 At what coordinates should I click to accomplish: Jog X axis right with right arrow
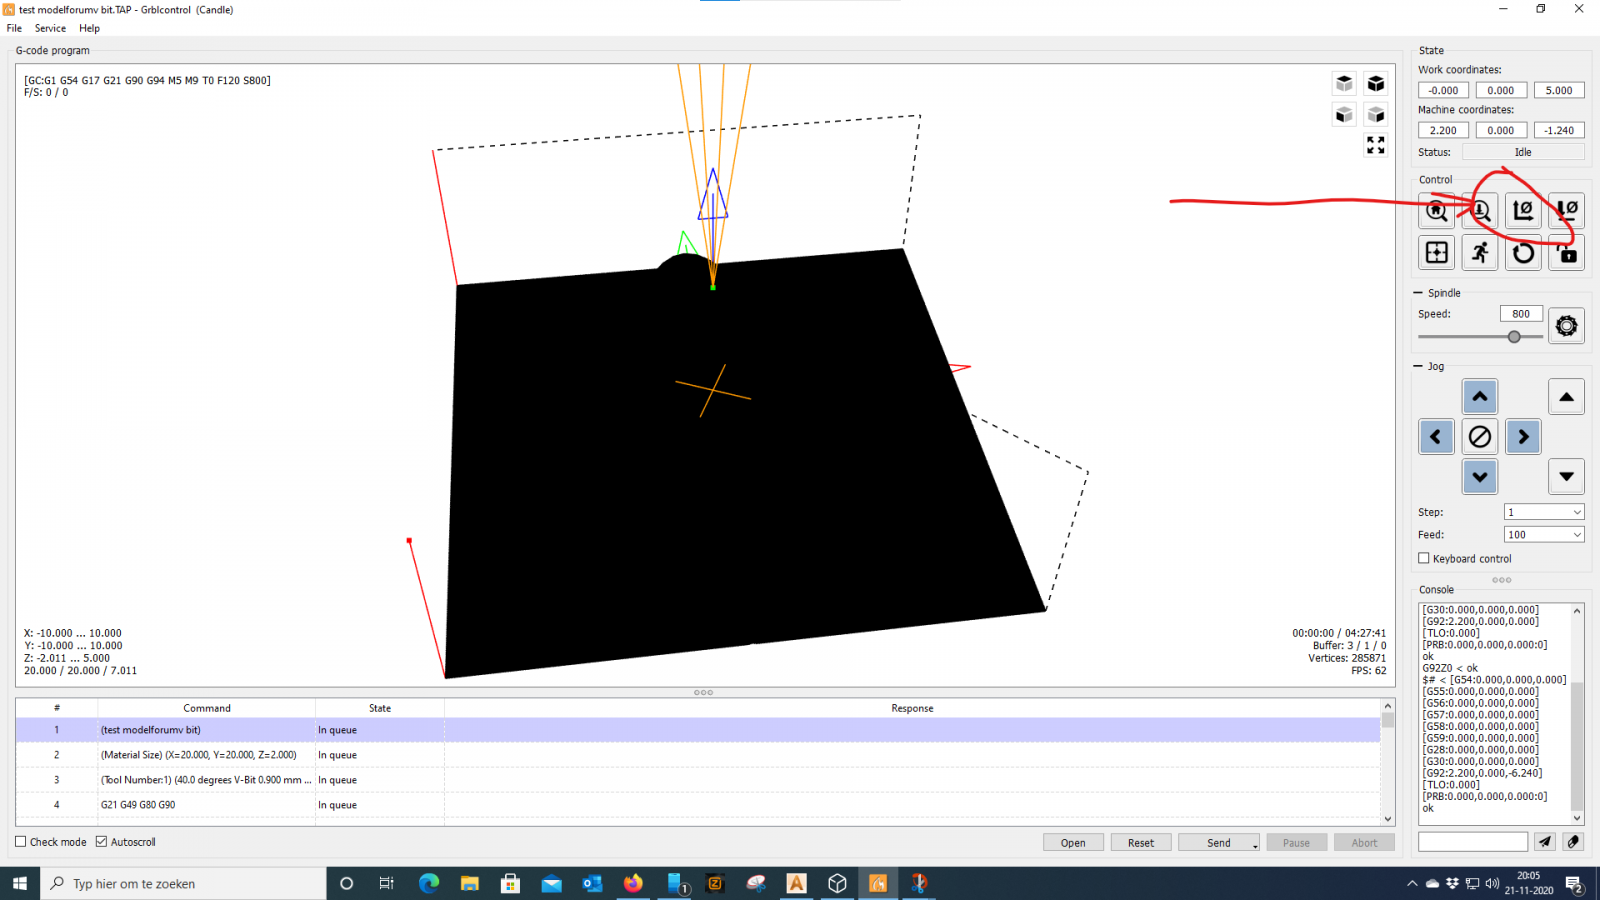1523,437
